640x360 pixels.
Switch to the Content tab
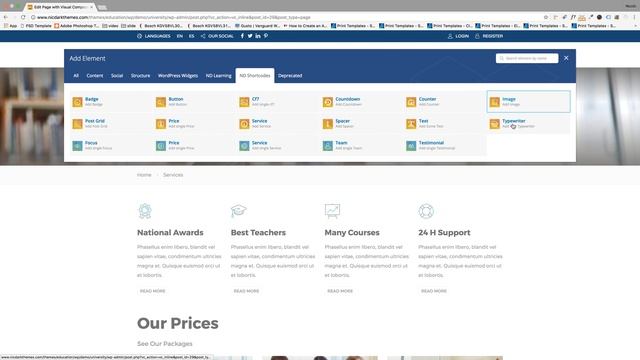click(x=95, y=76)
